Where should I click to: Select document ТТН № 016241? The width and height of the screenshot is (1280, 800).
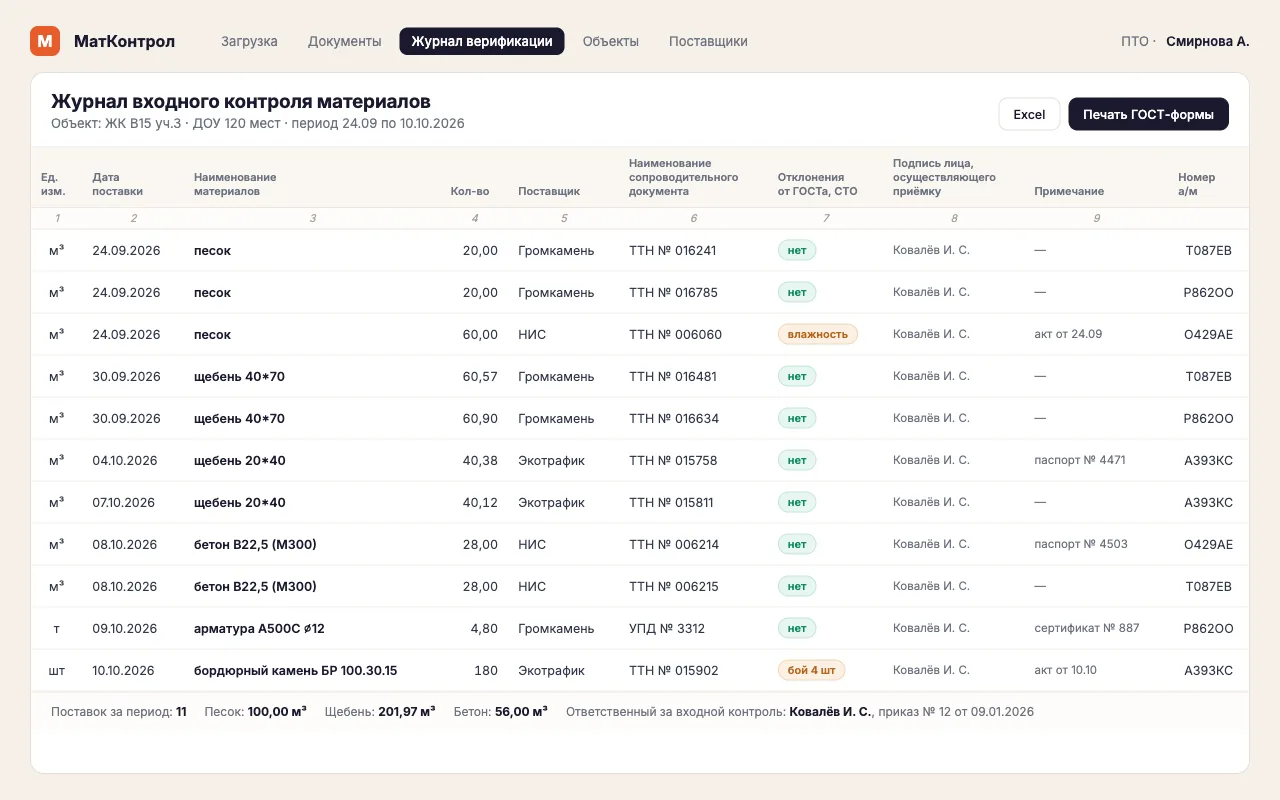point(672,250)
